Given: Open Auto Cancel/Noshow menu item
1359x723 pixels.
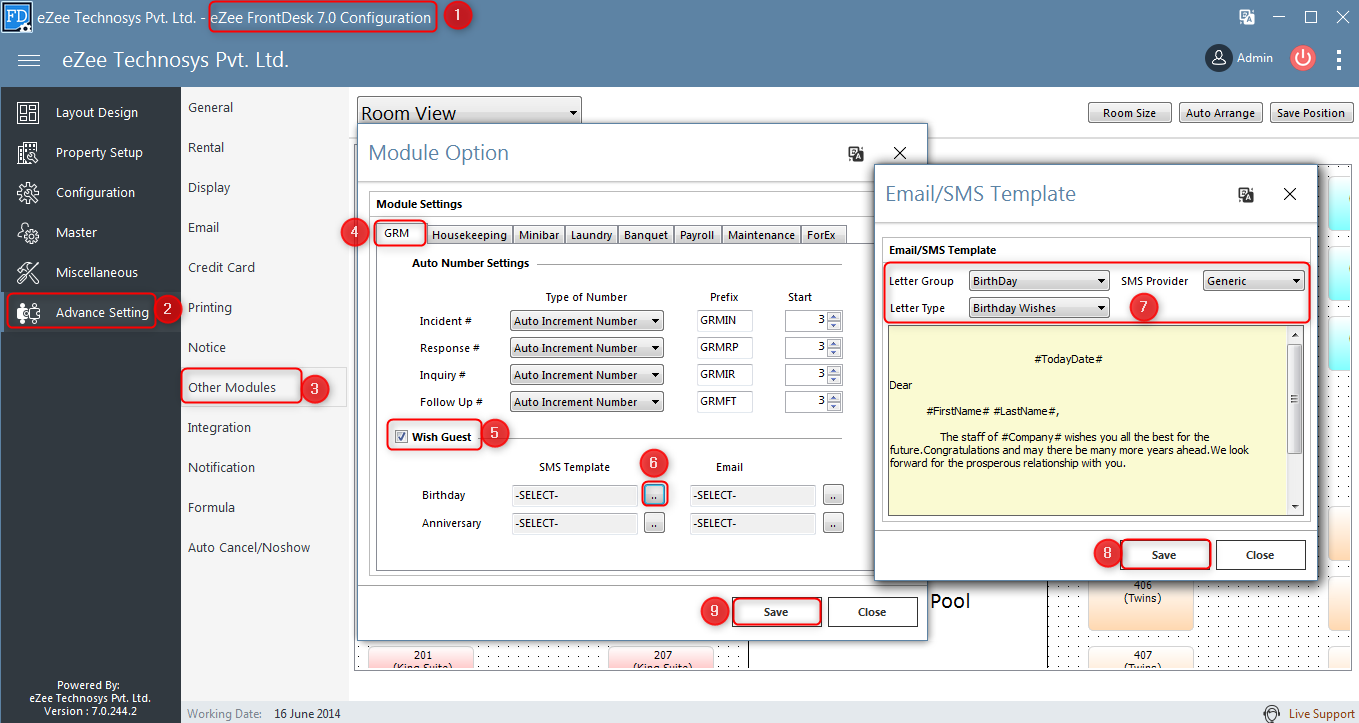Looking at the screenshot, I should click(x=249, y=547).
